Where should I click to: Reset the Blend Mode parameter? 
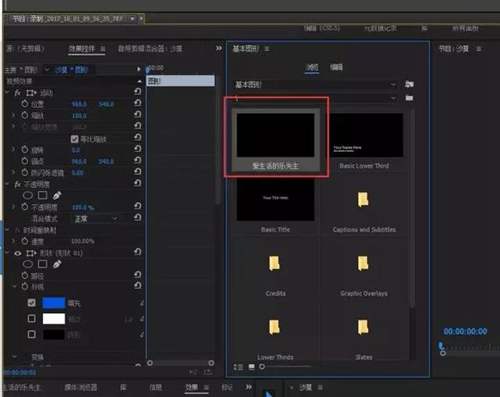click(x=138, y=218)
